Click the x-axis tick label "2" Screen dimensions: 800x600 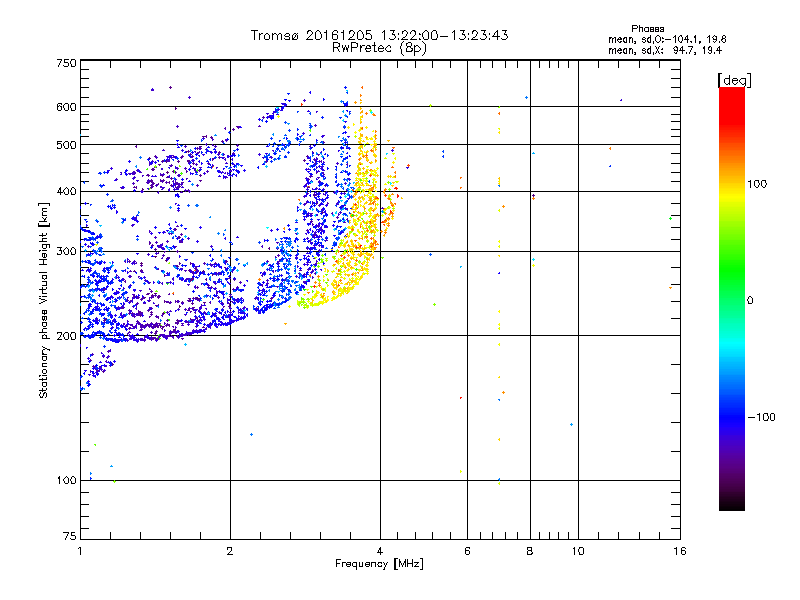point(230,551)
